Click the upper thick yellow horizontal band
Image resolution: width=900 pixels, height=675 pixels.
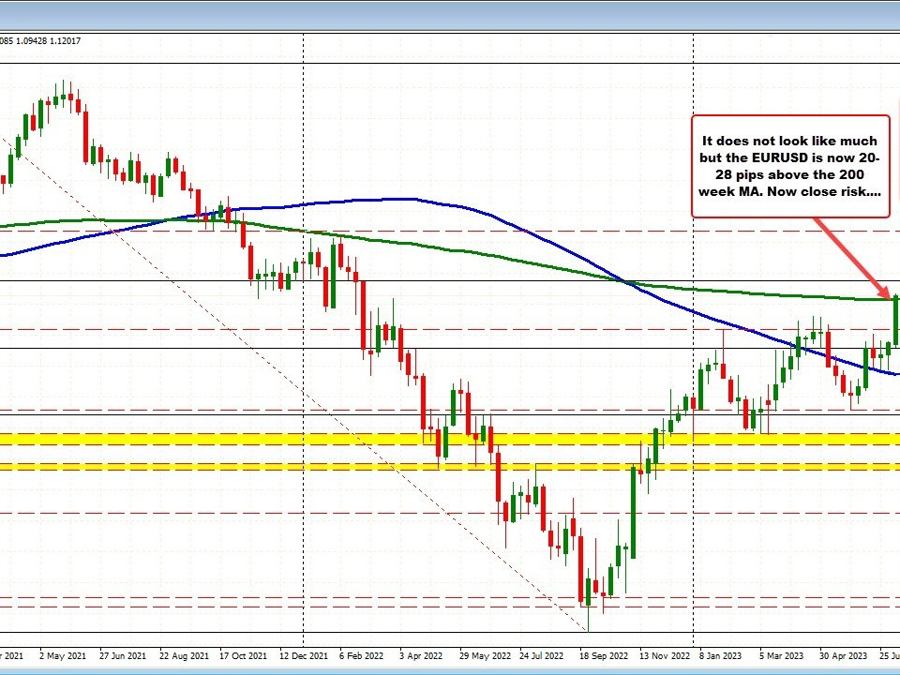(450, 440)
